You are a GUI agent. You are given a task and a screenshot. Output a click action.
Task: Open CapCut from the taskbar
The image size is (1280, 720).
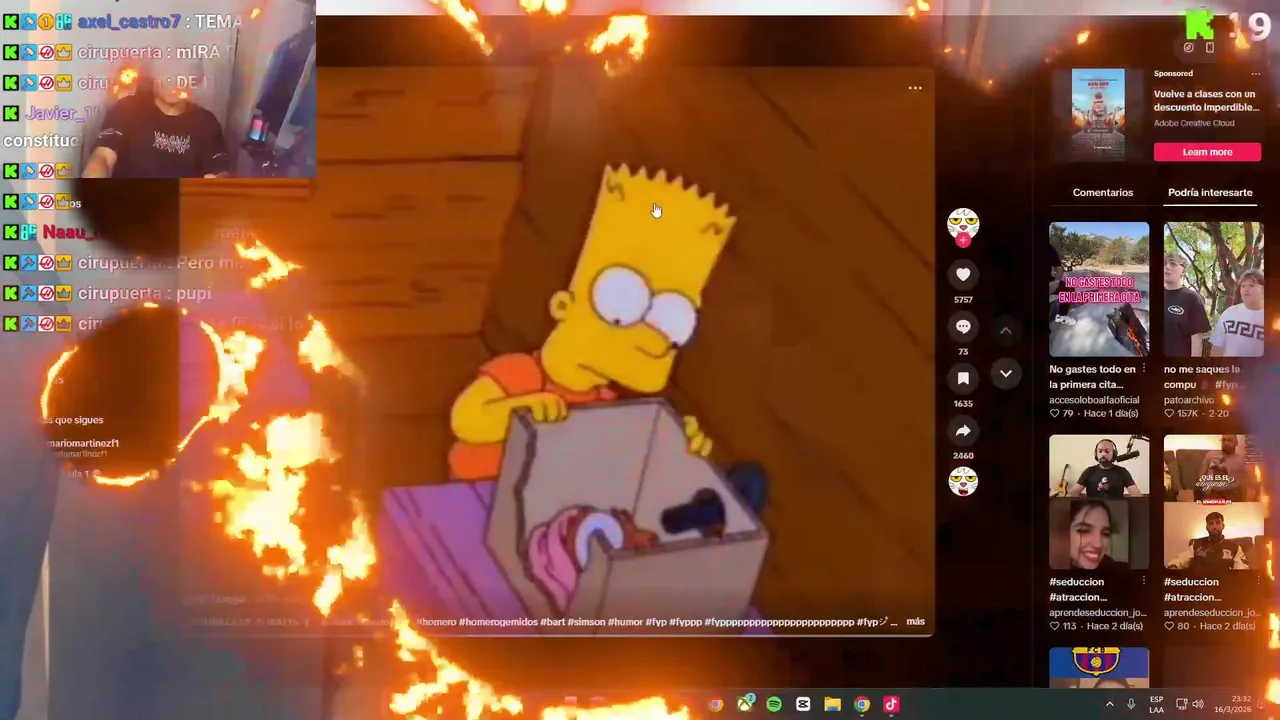[803, 705]
